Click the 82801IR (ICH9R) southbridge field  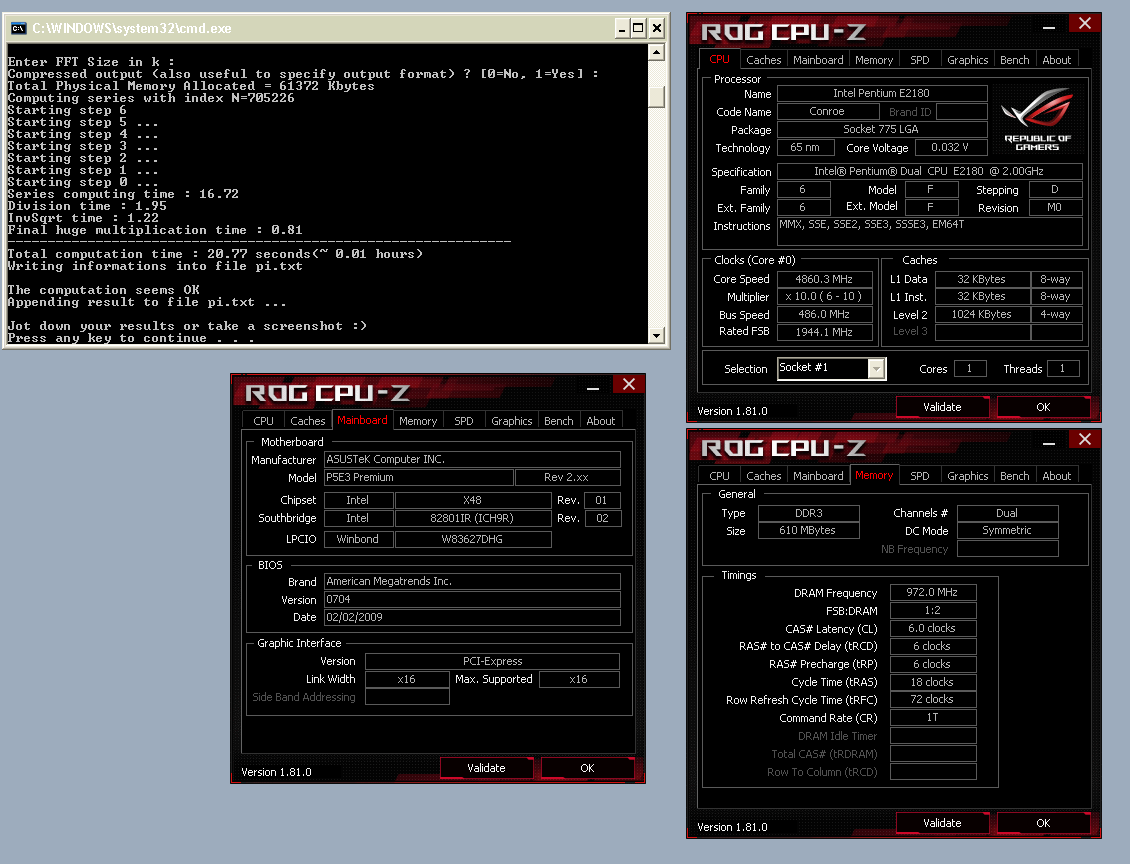[x=473, y=518]
